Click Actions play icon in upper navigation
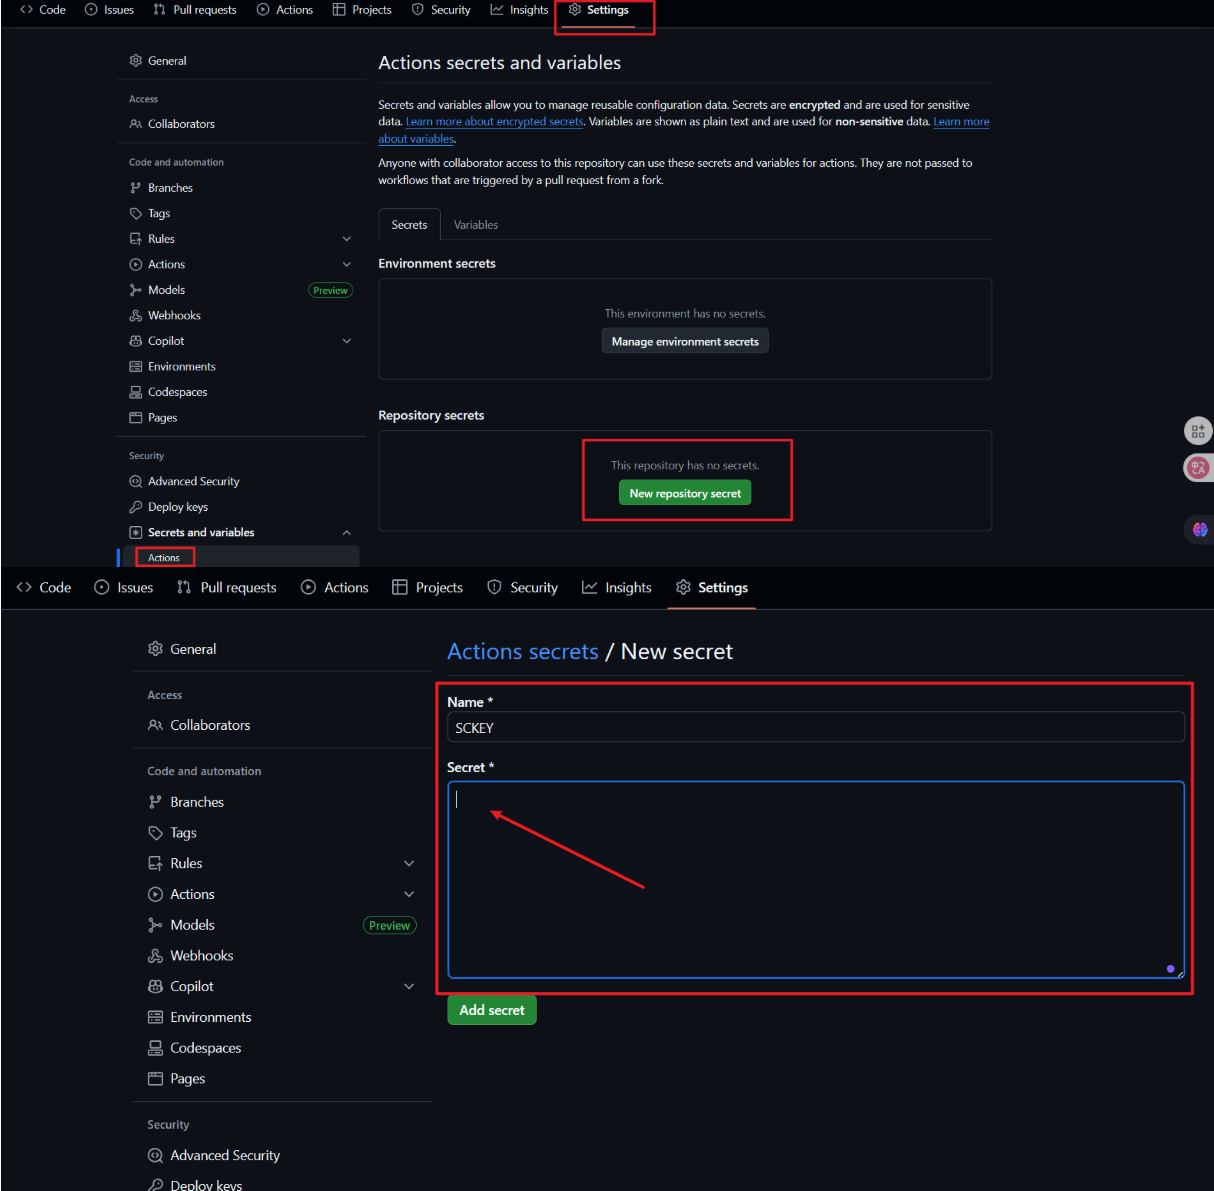The height and width of the screenshot is (1191, 1214). click(x=263, y=10)
